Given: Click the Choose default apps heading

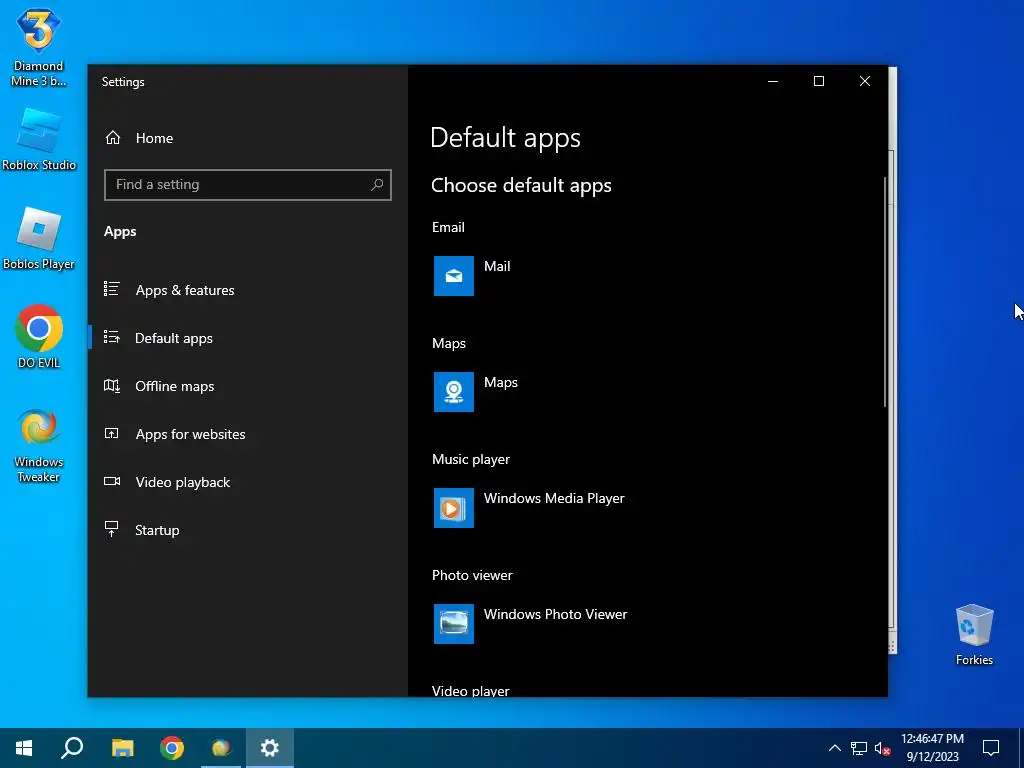Looking at the screenshot, I should pos(521,185).
